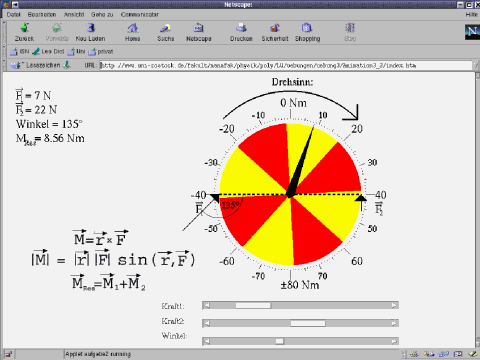Click the Suche search icon
480x360 pixels.
(x=165, y=28)
